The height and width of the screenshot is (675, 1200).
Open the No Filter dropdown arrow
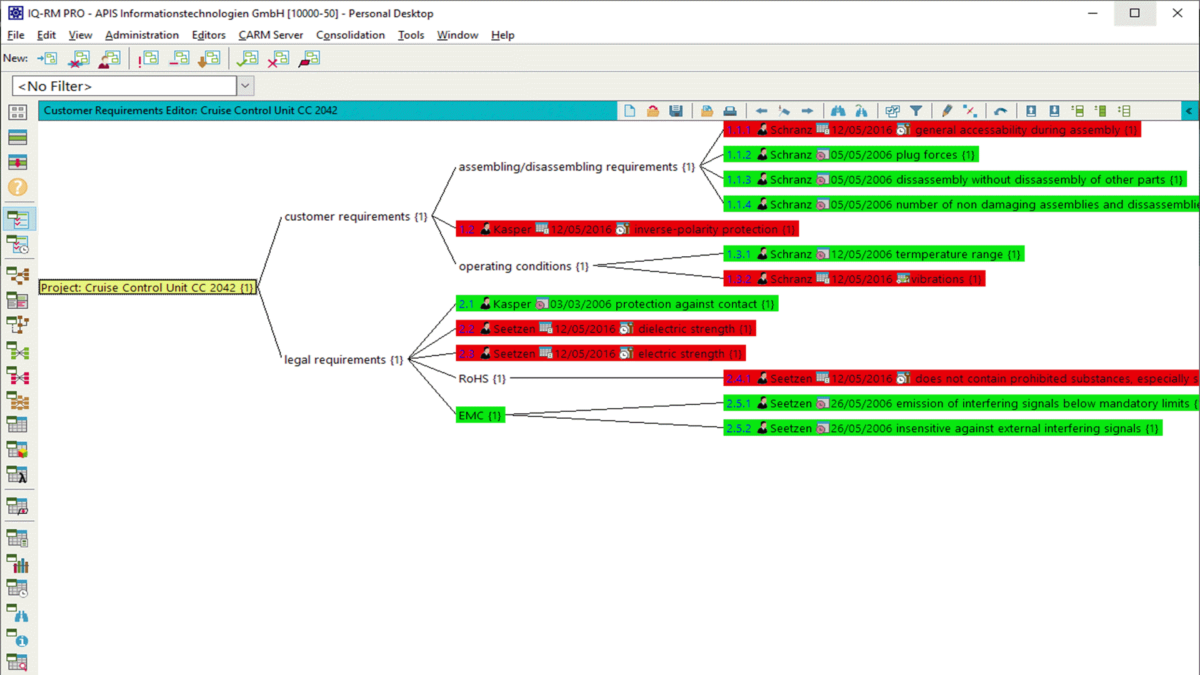click(x=245, y=86)
